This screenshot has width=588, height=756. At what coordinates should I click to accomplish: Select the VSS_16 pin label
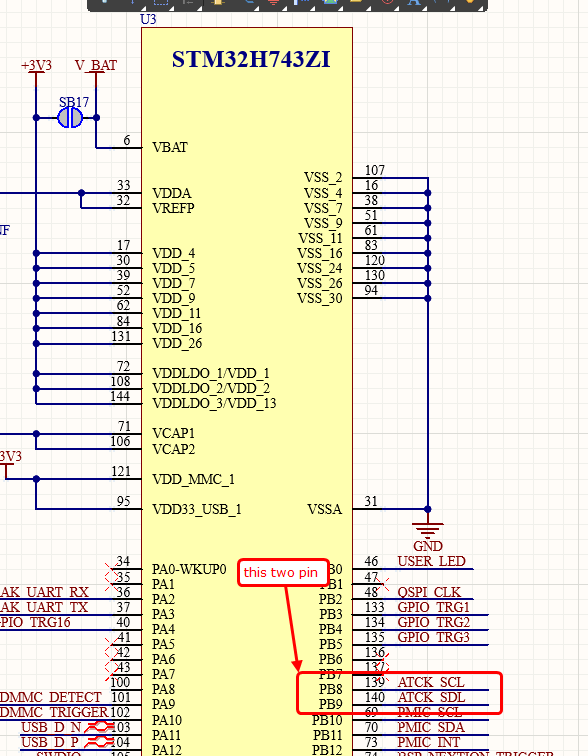(320, 253)
